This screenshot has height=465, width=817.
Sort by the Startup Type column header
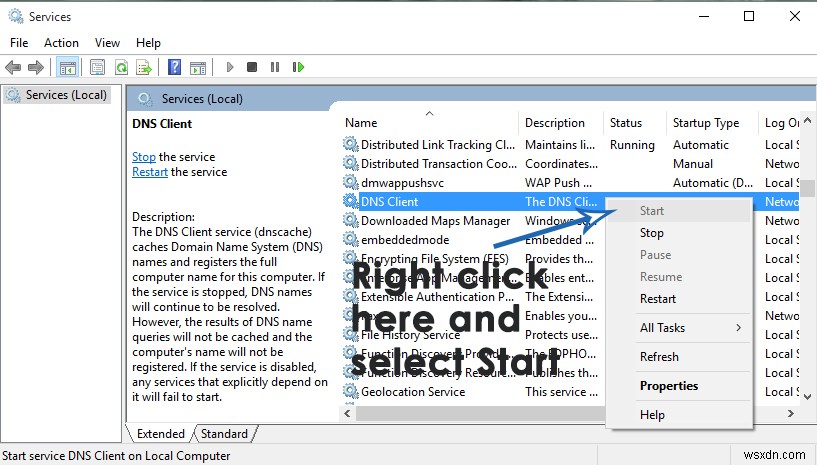coord(711,123)
